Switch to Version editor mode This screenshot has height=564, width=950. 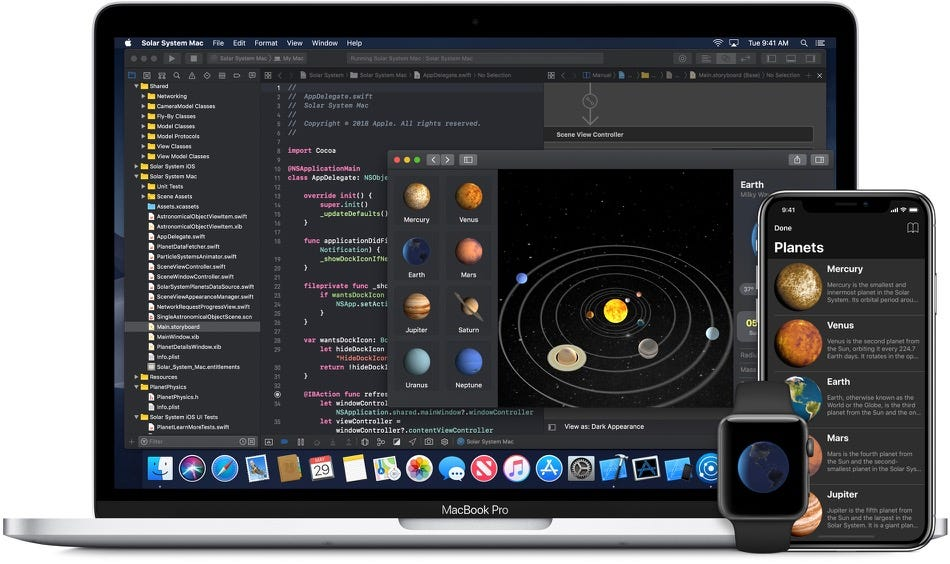(x=745, y=59)
